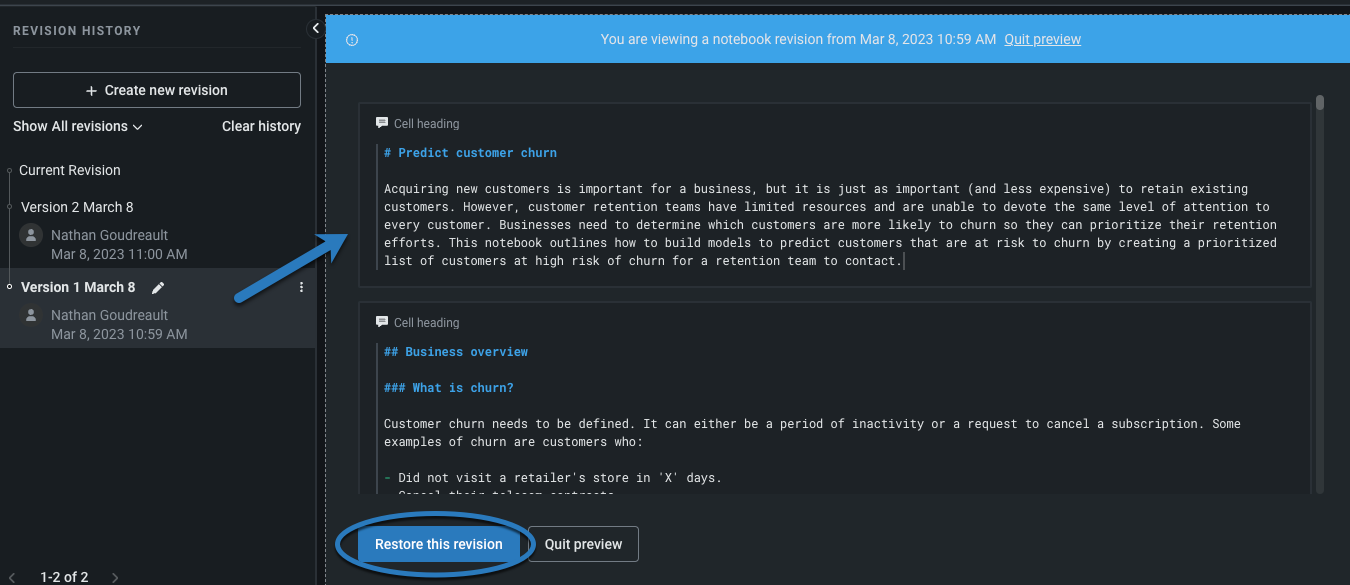Click second Cell heading comment icon
Screen dimensions: 1350x585
[382, 322]
